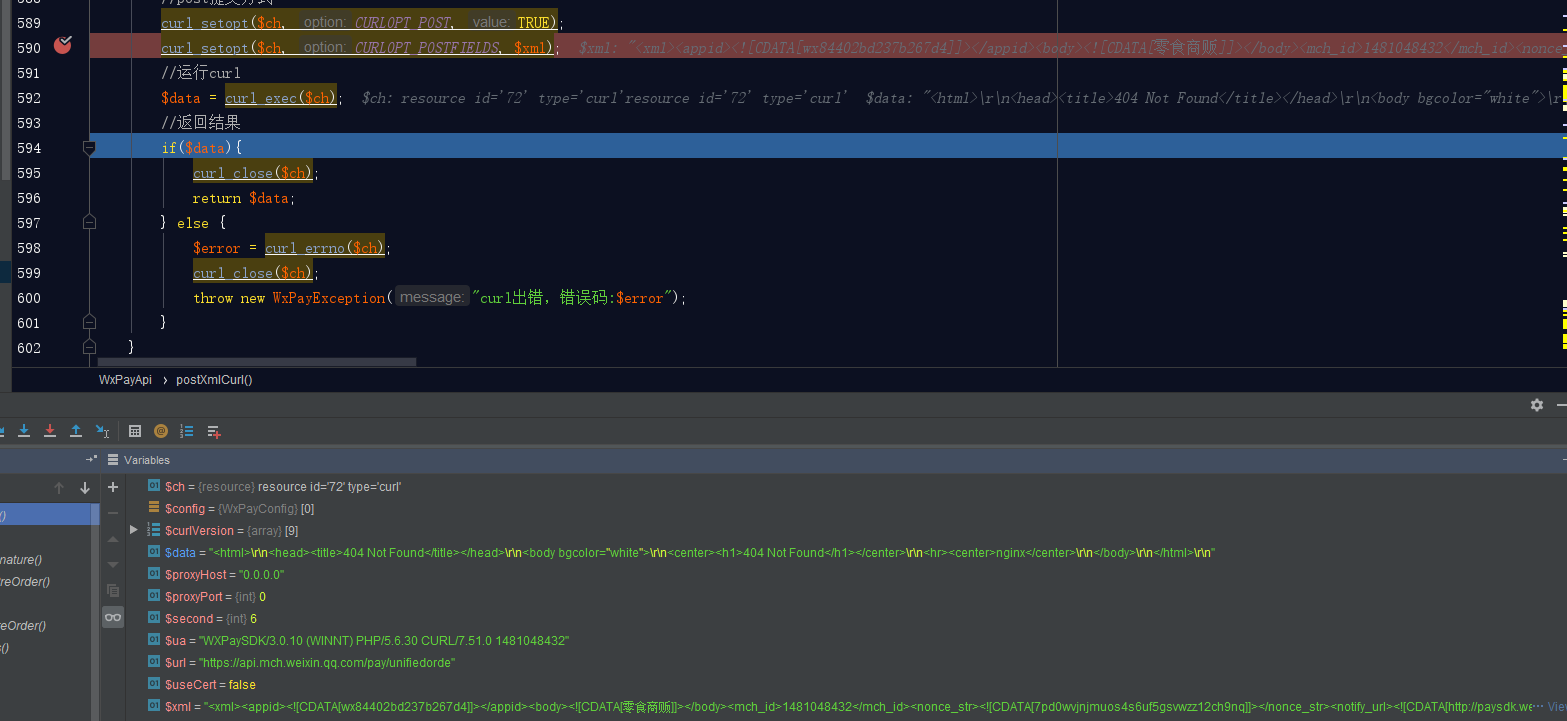Screen dimensions: 1567x721
Task: Click WxPayApi in the breadcrumb bar
Action: tap(125, 380)
